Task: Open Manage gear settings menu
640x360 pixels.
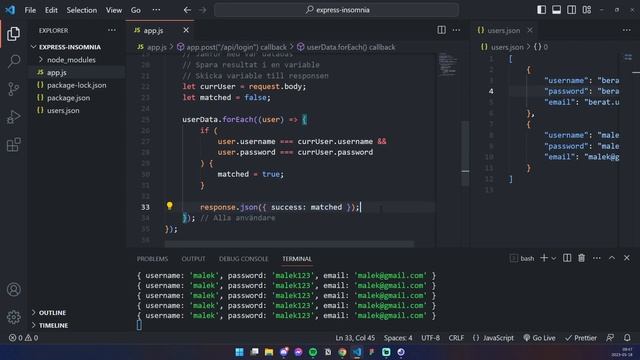Action: [x=13, y=317]
